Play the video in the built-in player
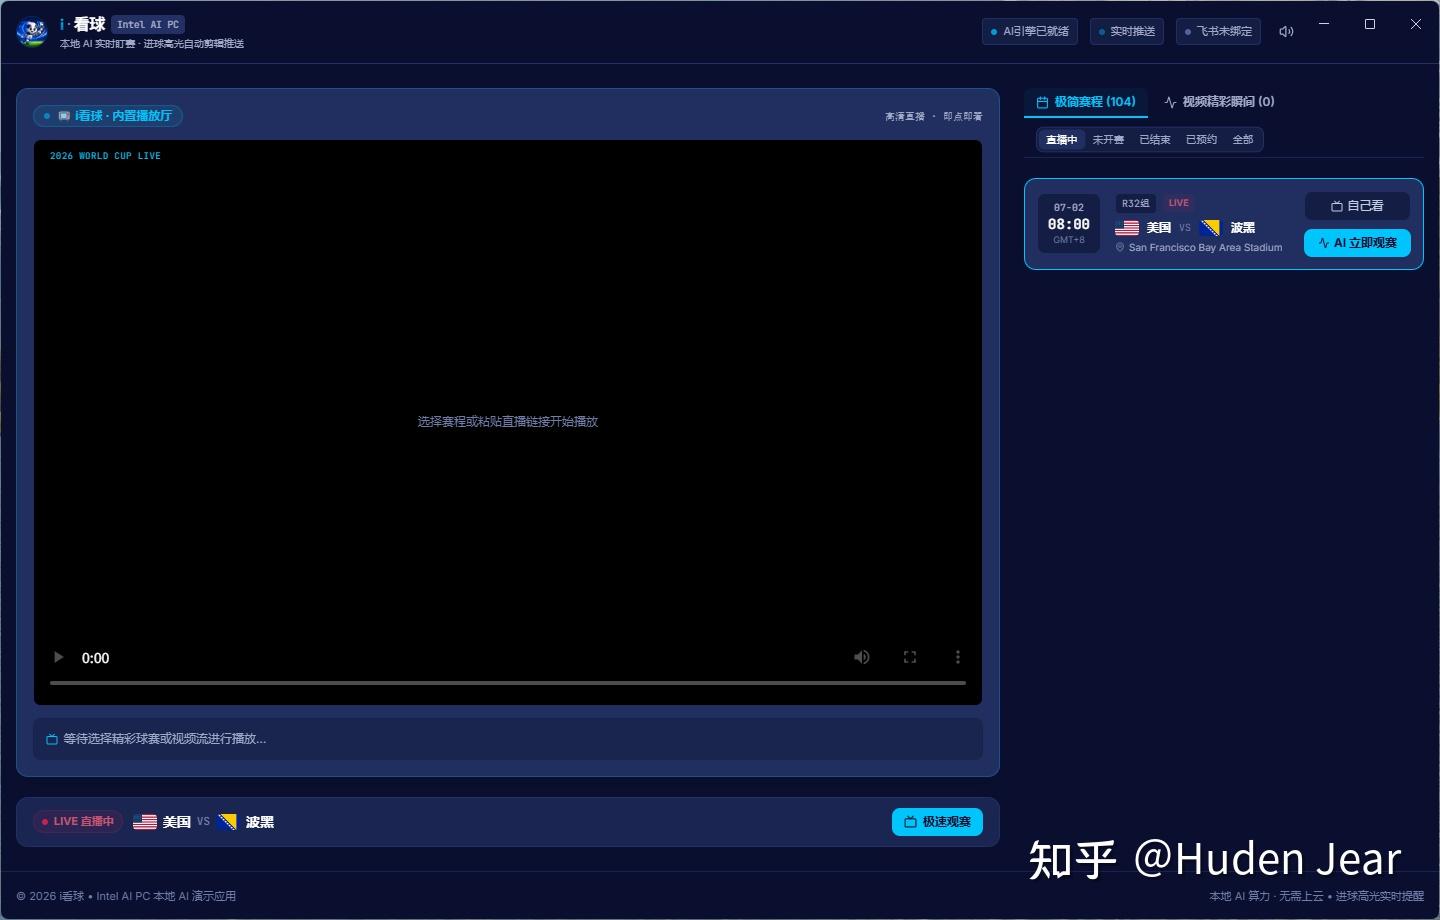Screen dimensions: 1440x920 point(58,657)
